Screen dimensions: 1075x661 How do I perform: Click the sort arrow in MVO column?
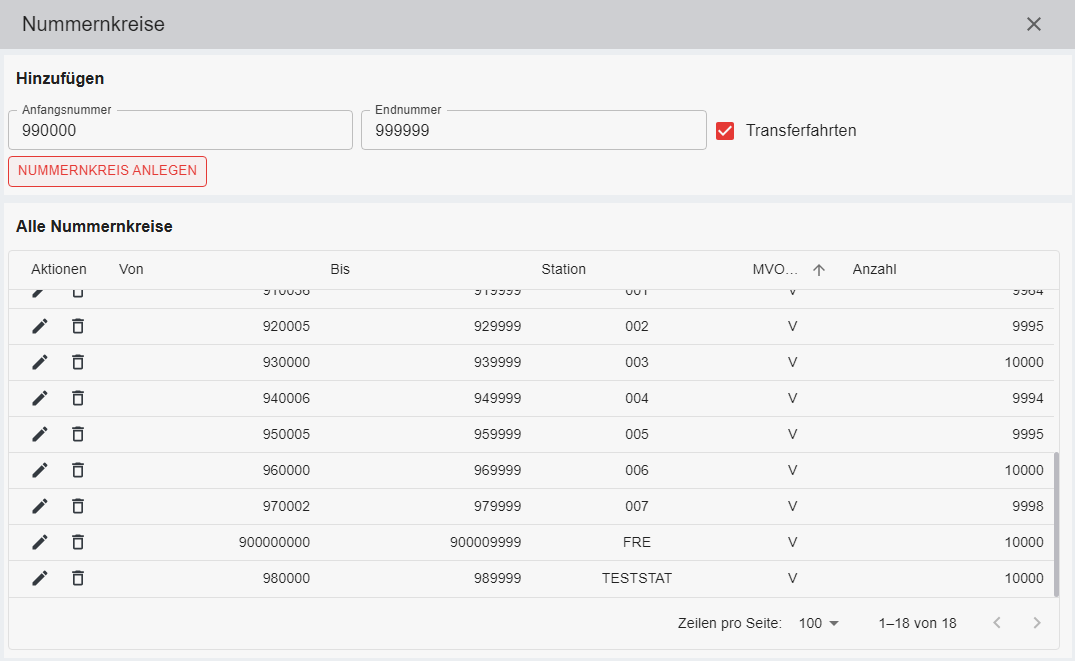click(819, 270)
